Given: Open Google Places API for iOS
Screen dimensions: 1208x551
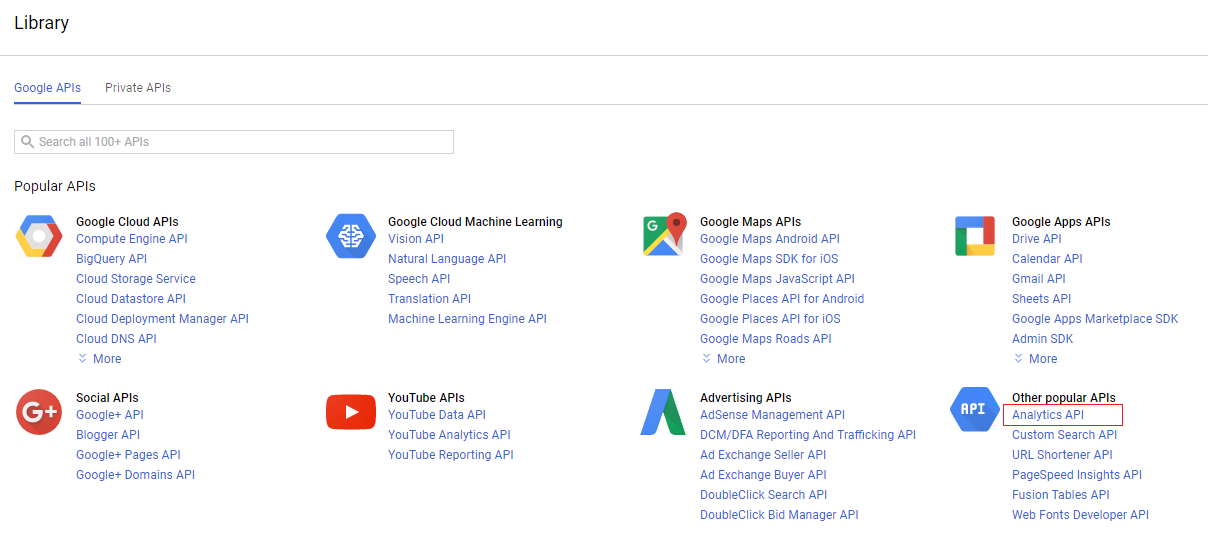Looking at the screenshot, I should [x=770, y=319].
